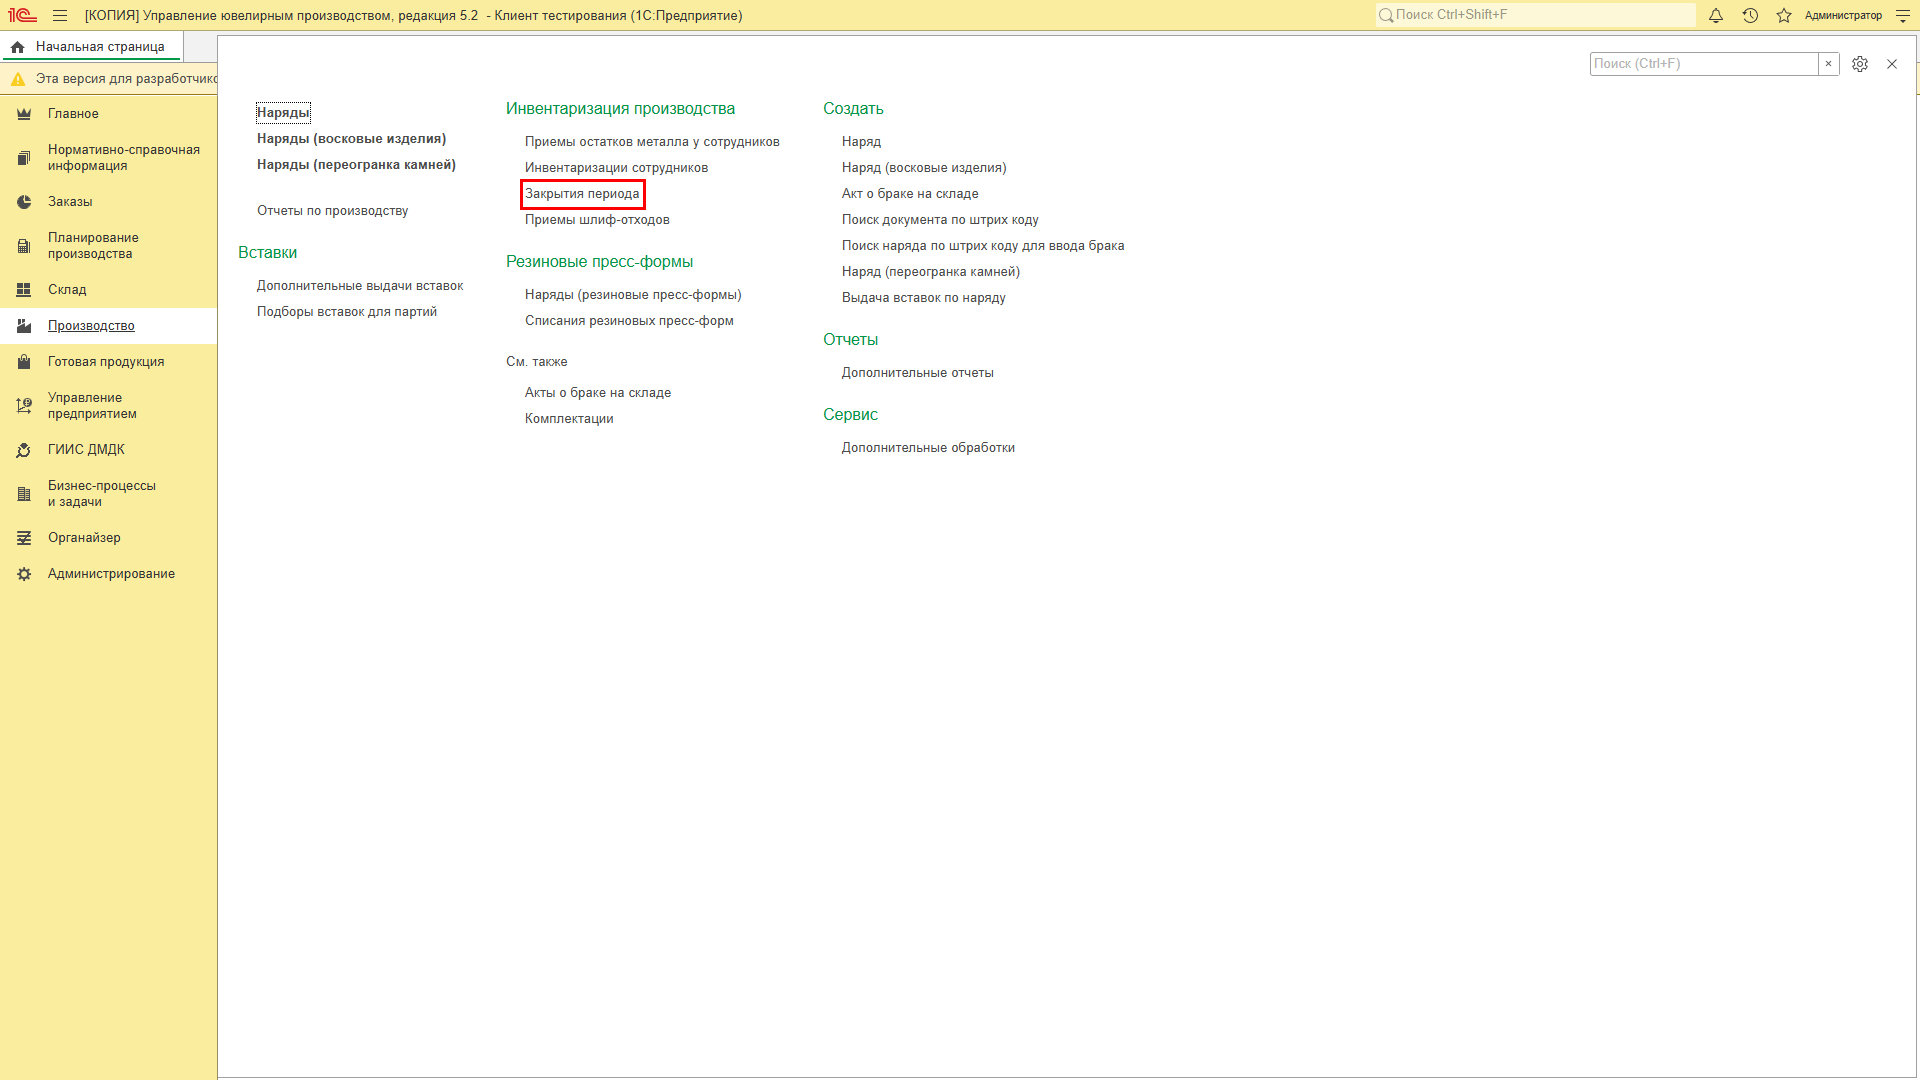Open Закрытия периода
1920x1080 pixels.
click(582, 194)
